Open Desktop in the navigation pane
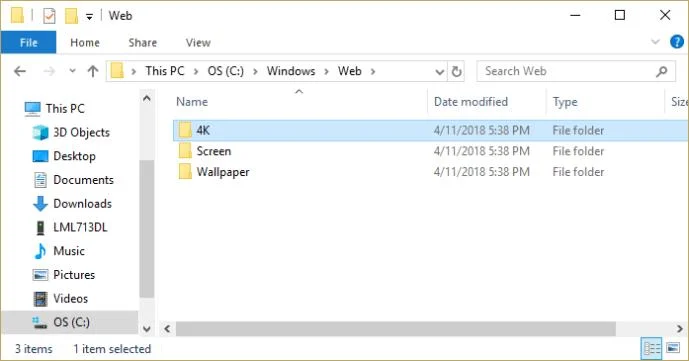This screenshot has width=689, height=361. [x=74, y=156]
